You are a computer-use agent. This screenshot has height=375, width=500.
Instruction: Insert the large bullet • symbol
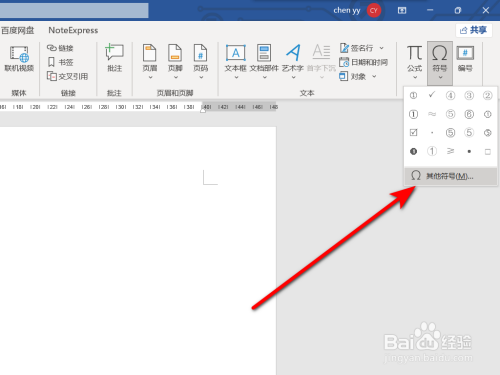click(469, 151)
